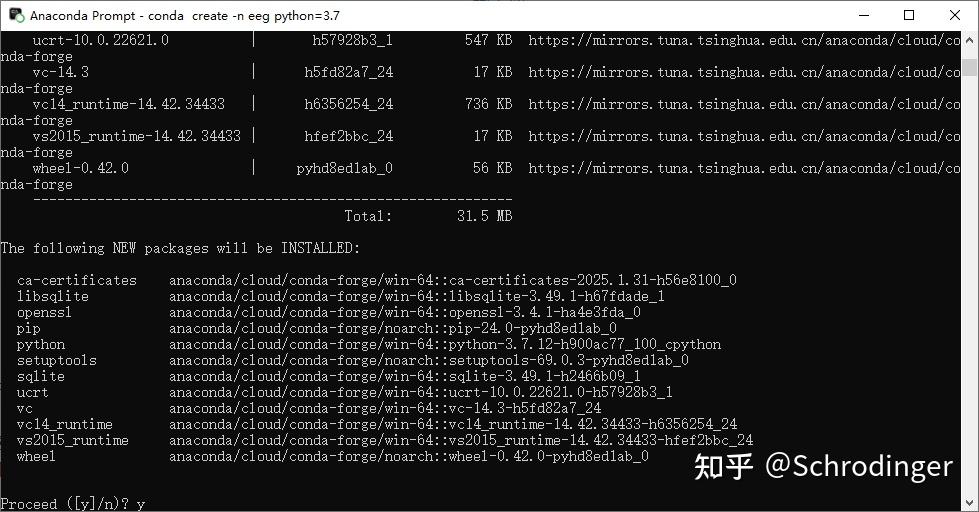Maximize the Anaconda Prompt window
Image resolution: width=979 pixels, height=512 pixels.
point(909,15)
